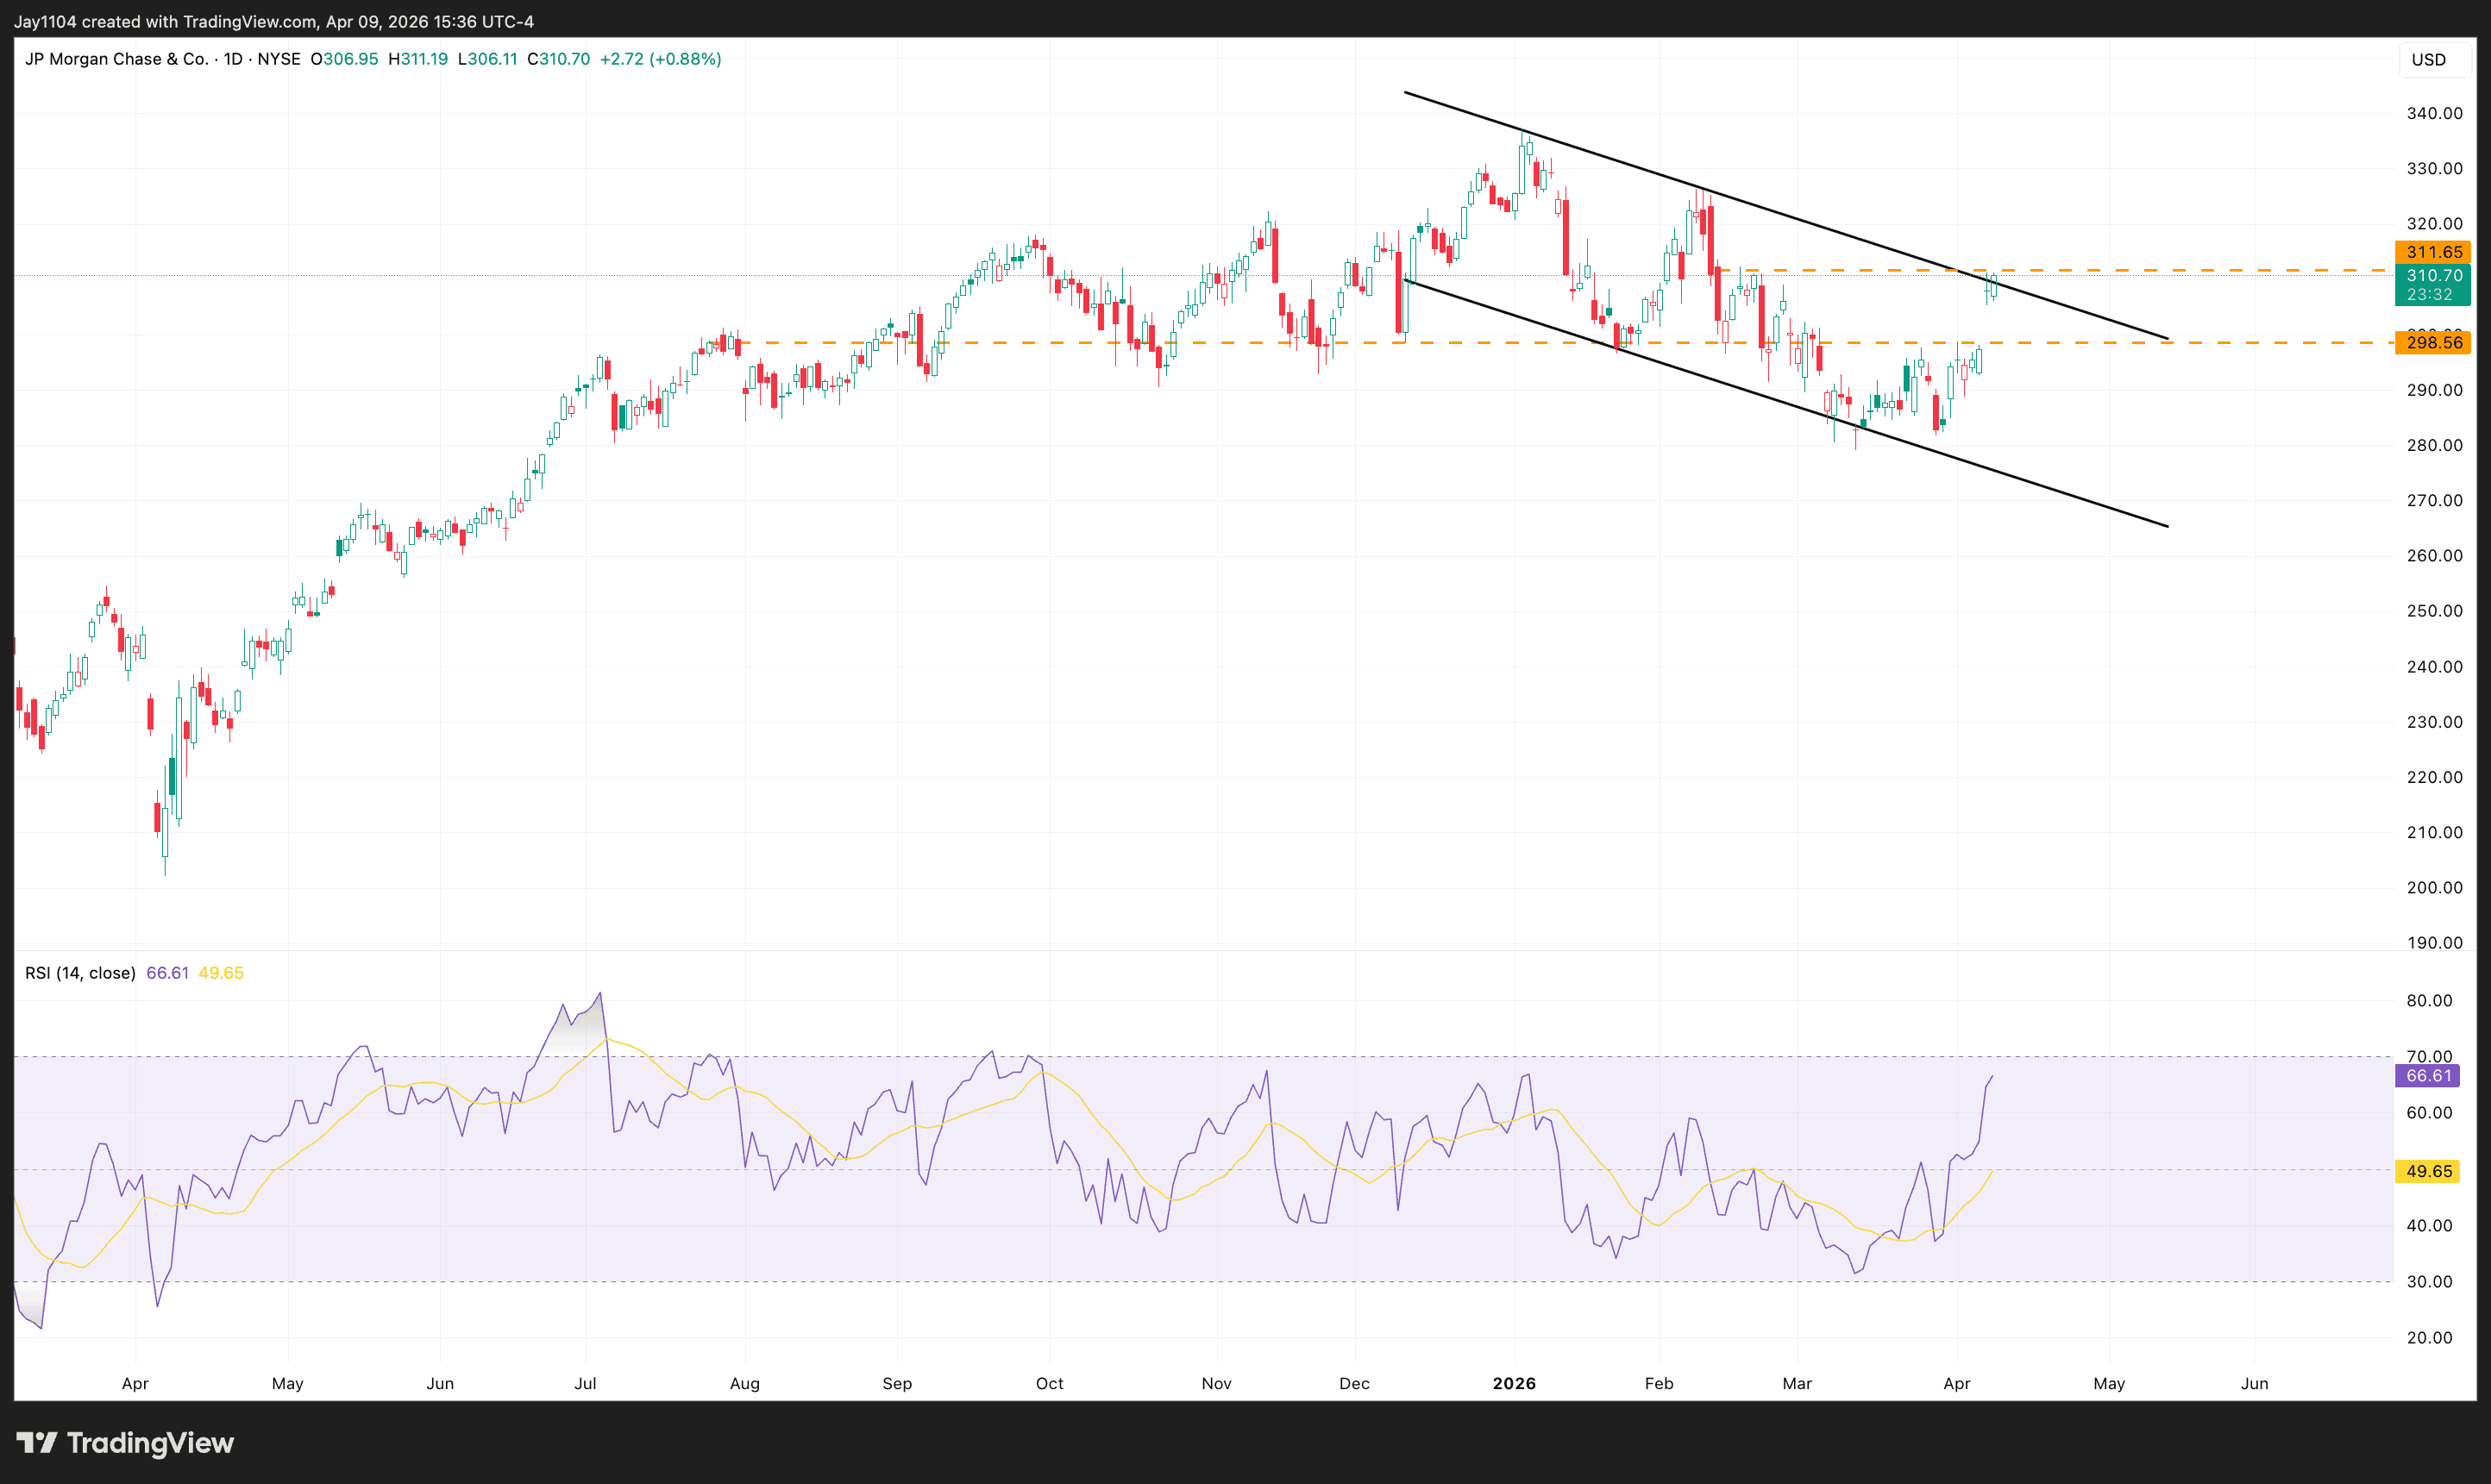Click the Apr label on the time axis
2491x1484 pixels.
136,1383
